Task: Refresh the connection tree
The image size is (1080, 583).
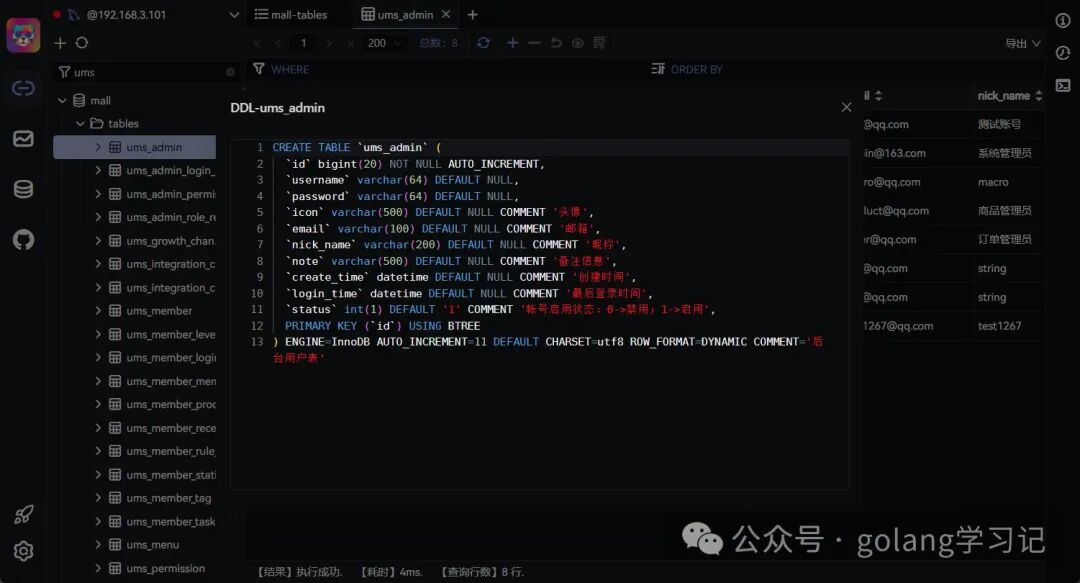Action: 82,43
